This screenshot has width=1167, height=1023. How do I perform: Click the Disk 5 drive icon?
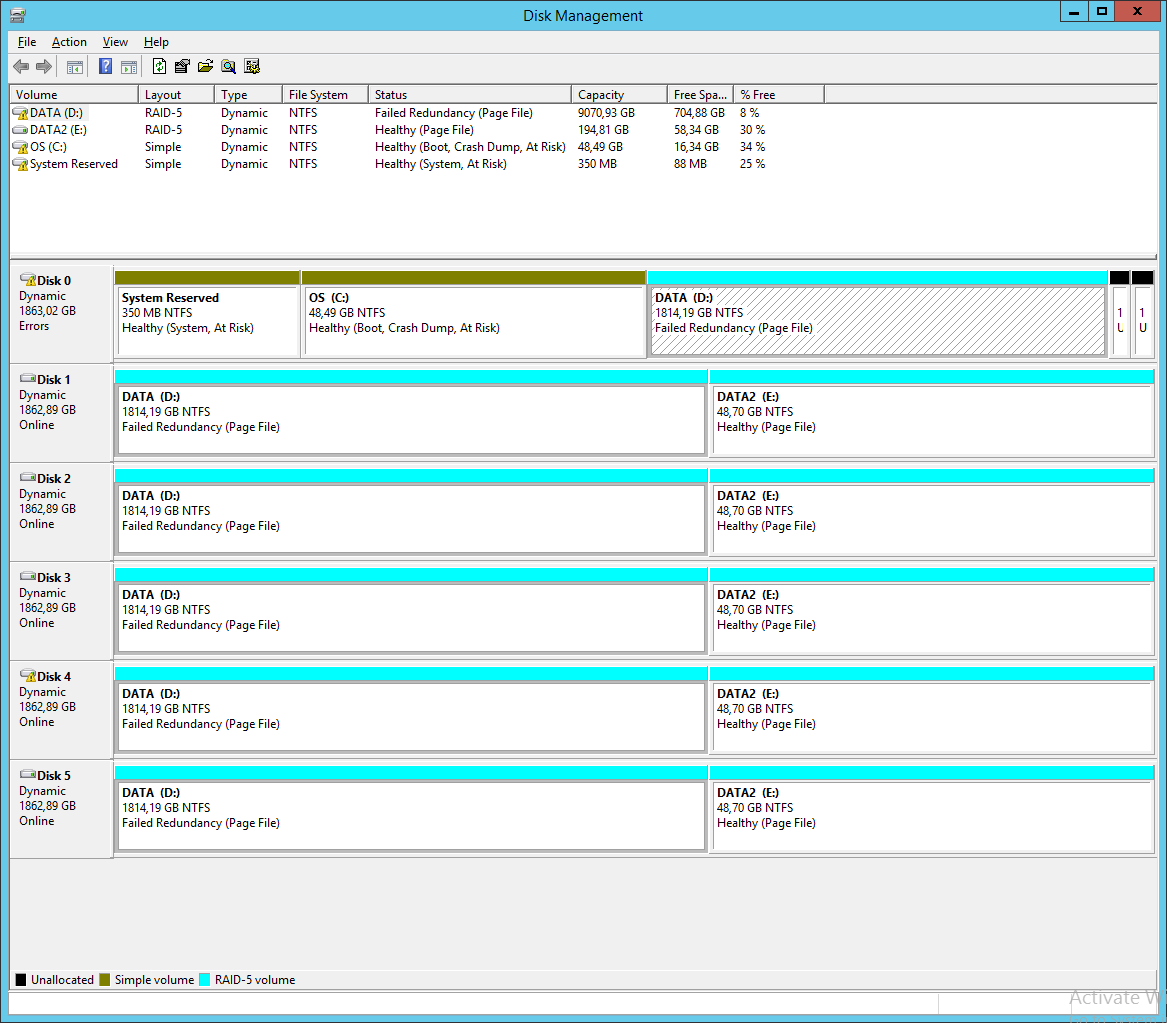click(28, 775)
